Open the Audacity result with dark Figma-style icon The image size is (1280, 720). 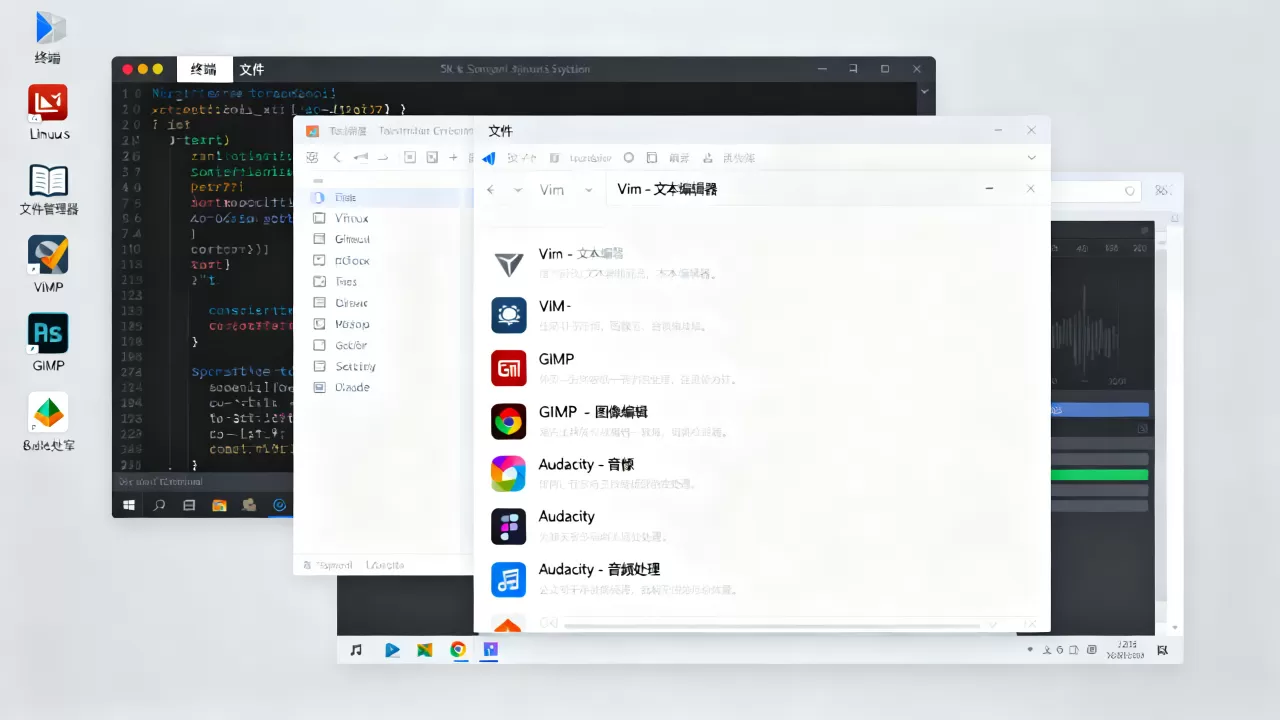coord(508,526)
